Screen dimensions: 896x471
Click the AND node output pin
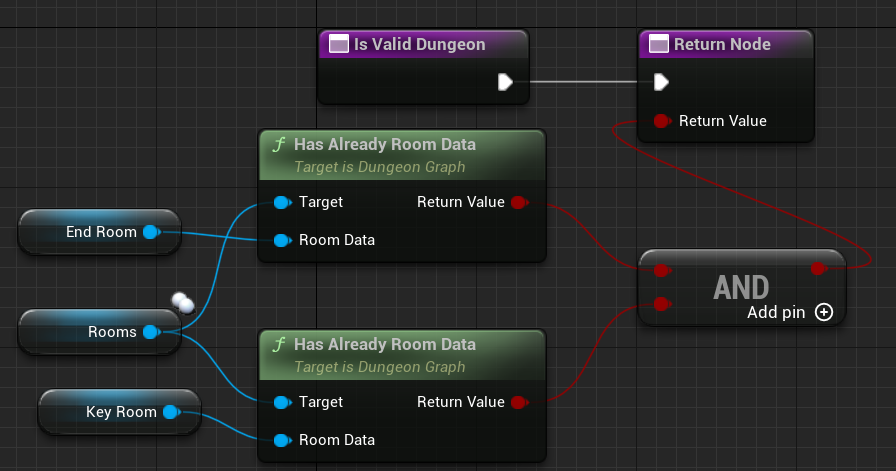coord(818,268)
